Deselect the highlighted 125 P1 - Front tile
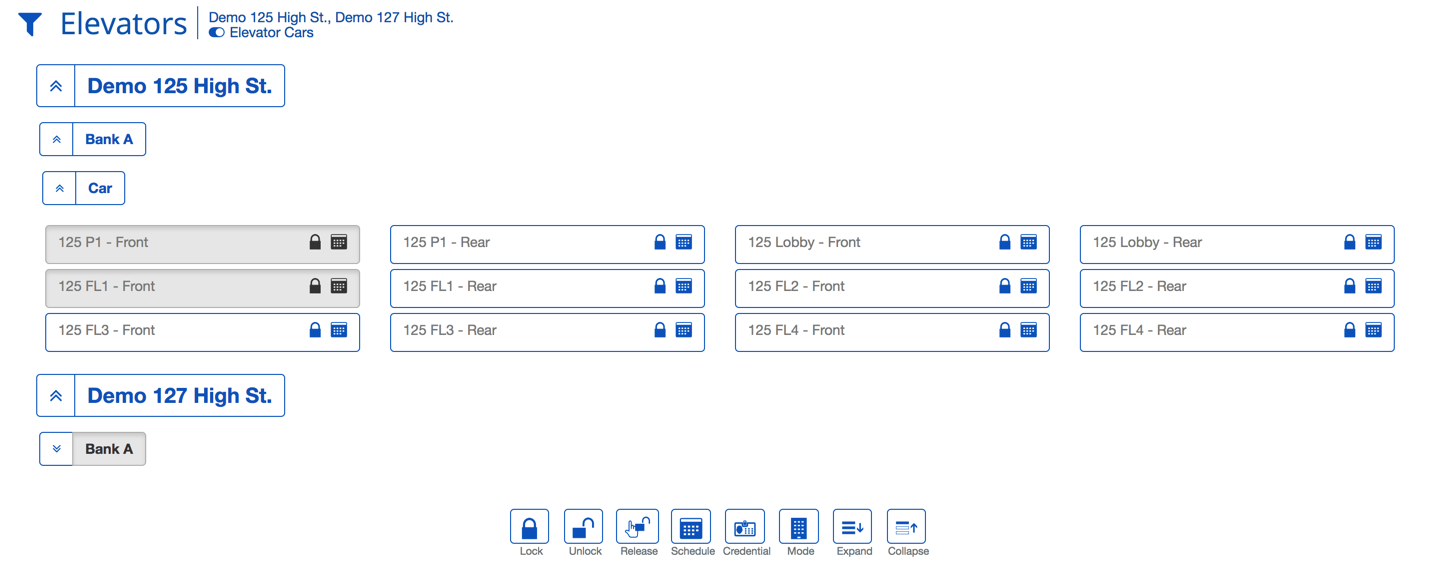 [x=170, y=243]
